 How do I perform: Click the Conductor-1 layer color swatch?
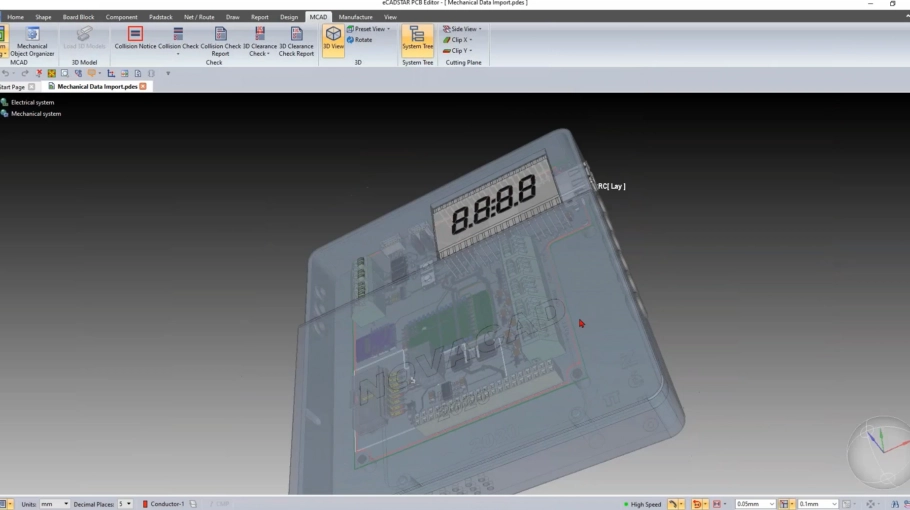click(x=145, y=504)
